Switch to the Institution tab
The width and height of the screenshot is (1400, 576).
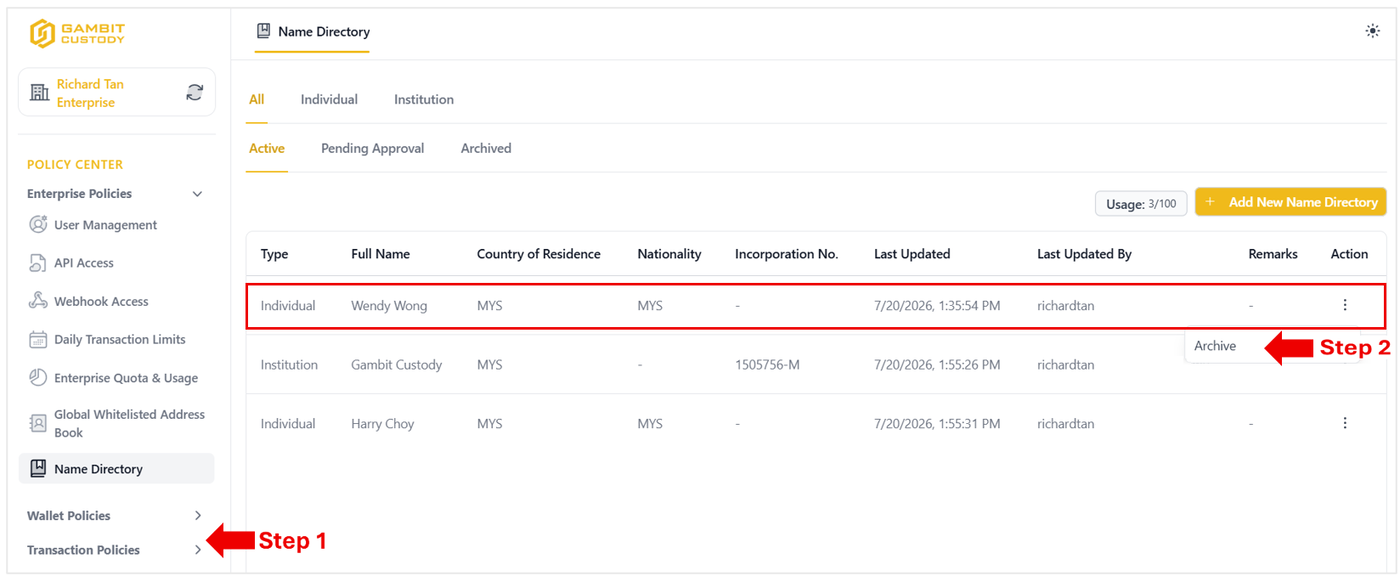coord(424,99)
